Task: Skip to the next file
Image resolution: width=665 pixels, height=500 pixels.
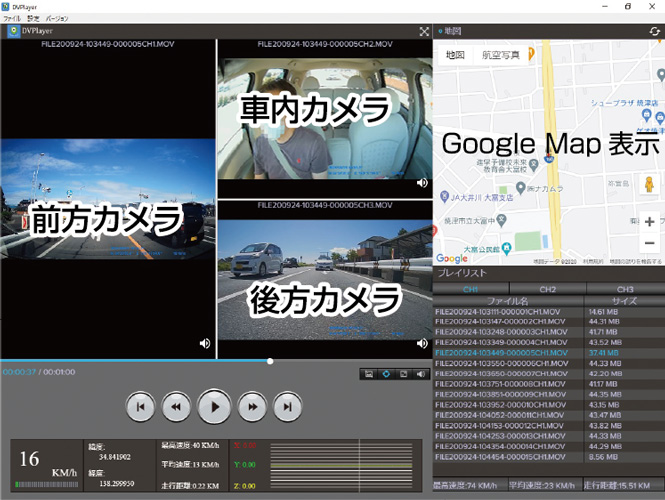Action: (288, 407)
